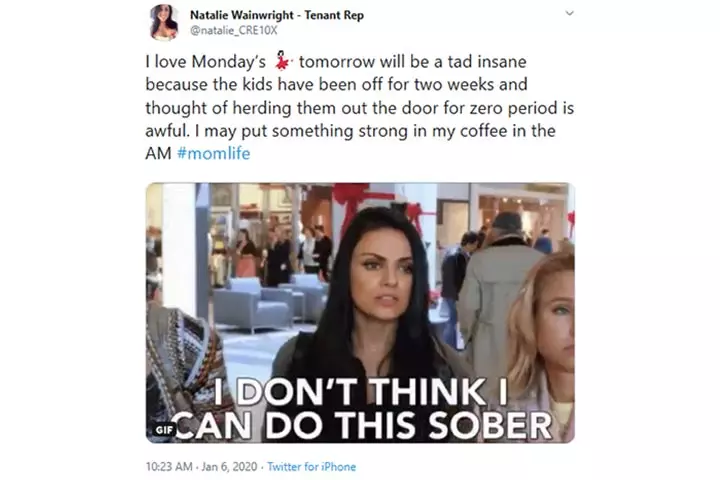Select the Jan 6, 2020 date

[x=229, y=467]
